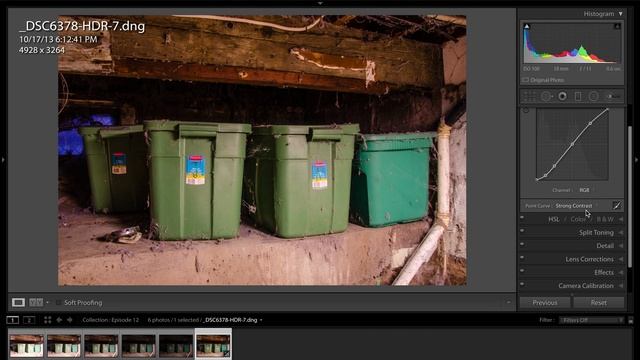Expand the Detail panel triangle
This screenshot has height=360, width=640.
621,246
